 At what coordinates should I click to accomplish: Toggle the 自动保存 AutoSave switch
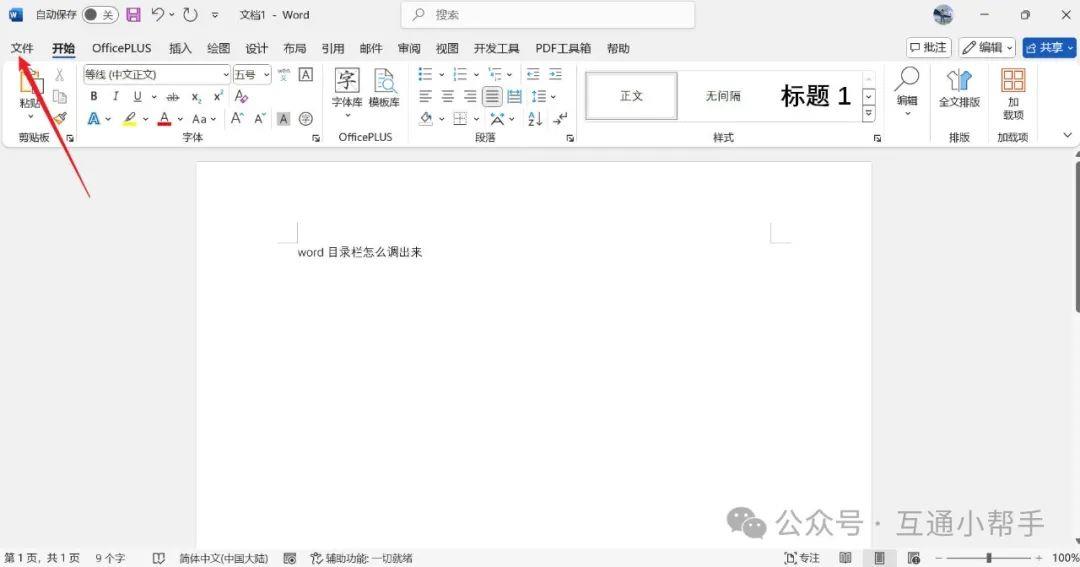click(x=100, y=14)
